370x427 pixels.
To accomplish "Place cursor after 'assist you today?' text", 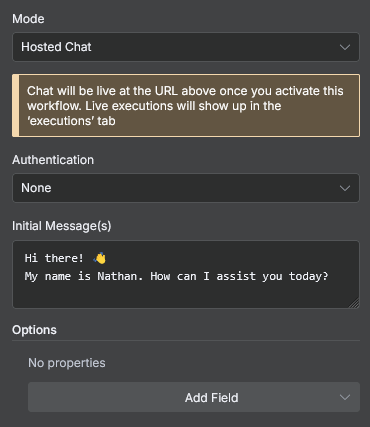I will point(329,276).
